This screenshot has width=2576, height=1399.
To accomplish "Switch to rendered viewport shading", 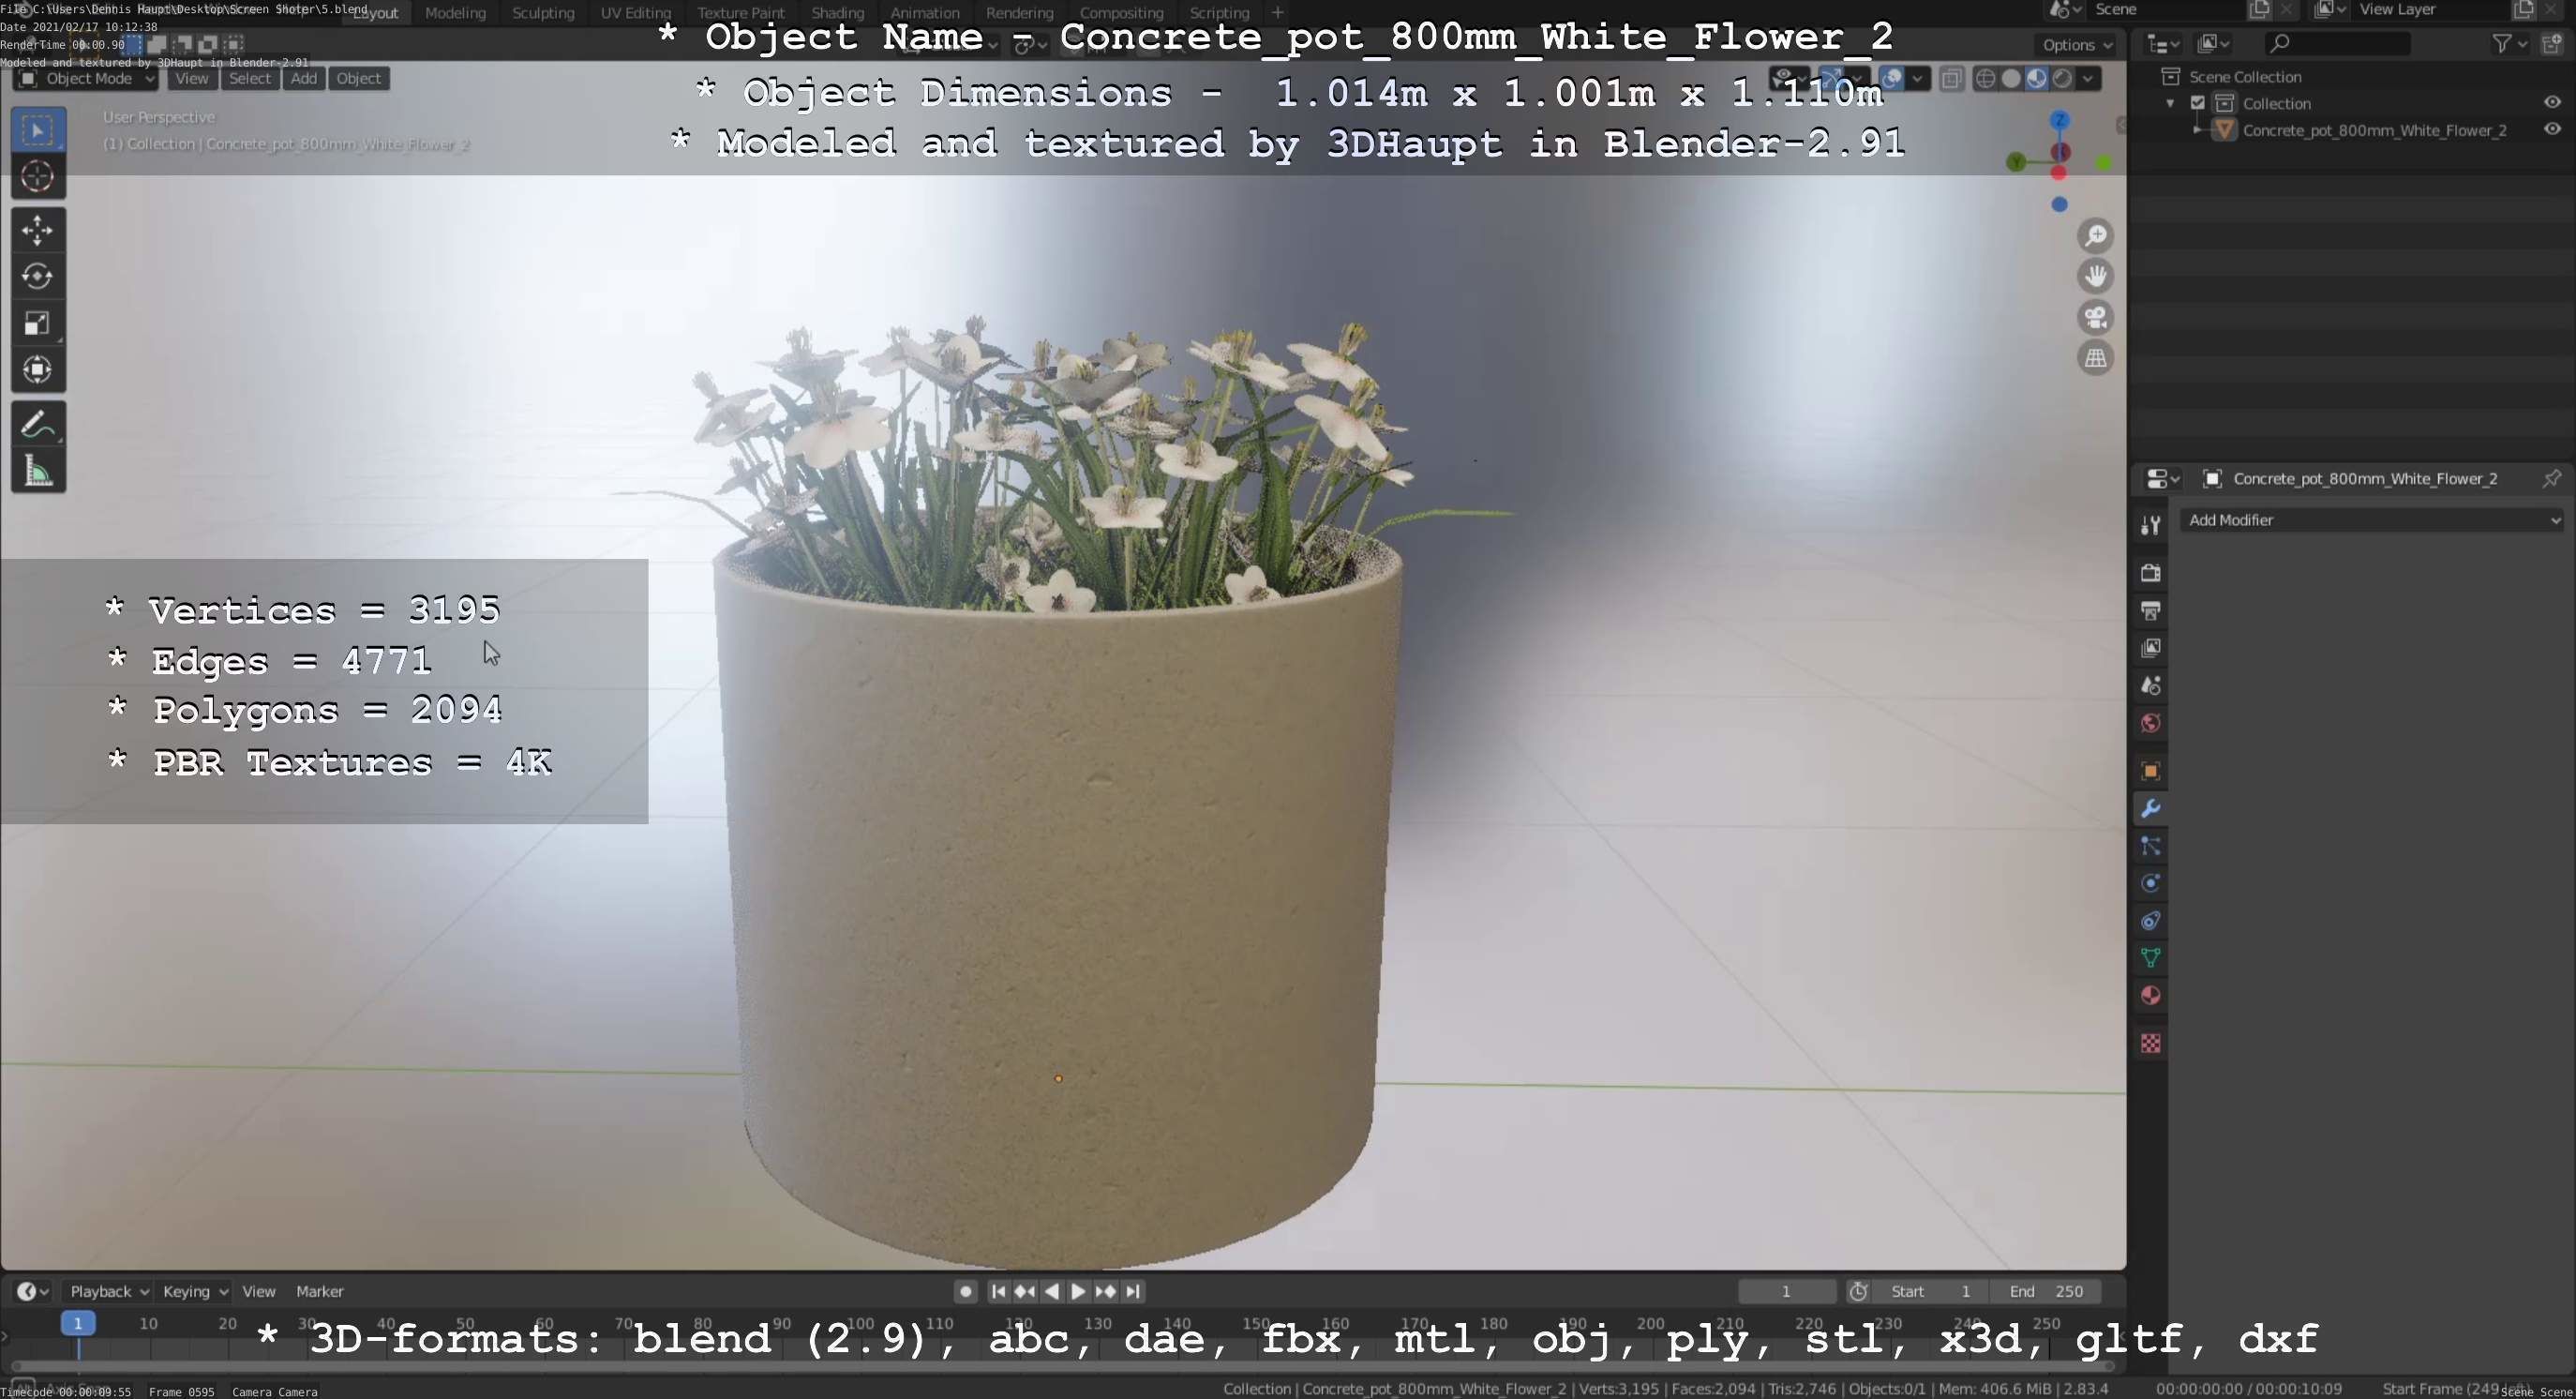I will tap(2062, 79).
